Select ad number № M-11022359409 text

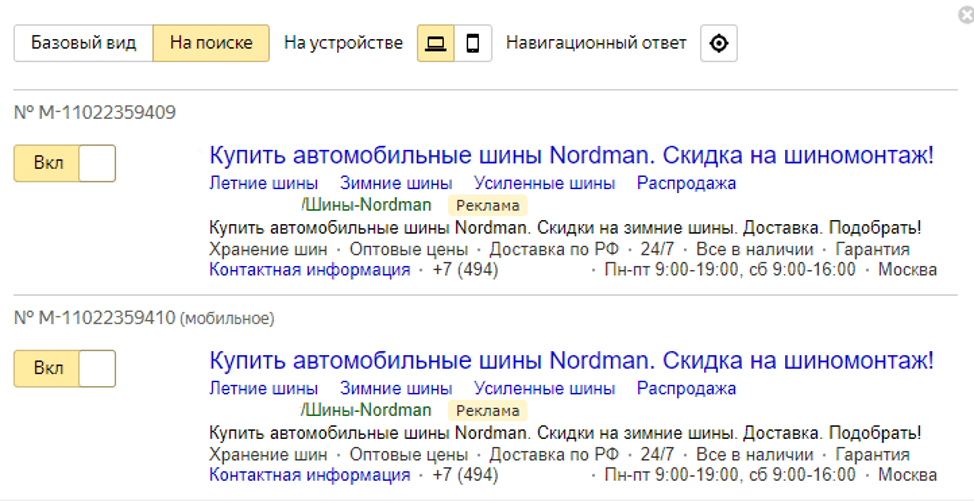click(94, 112)
